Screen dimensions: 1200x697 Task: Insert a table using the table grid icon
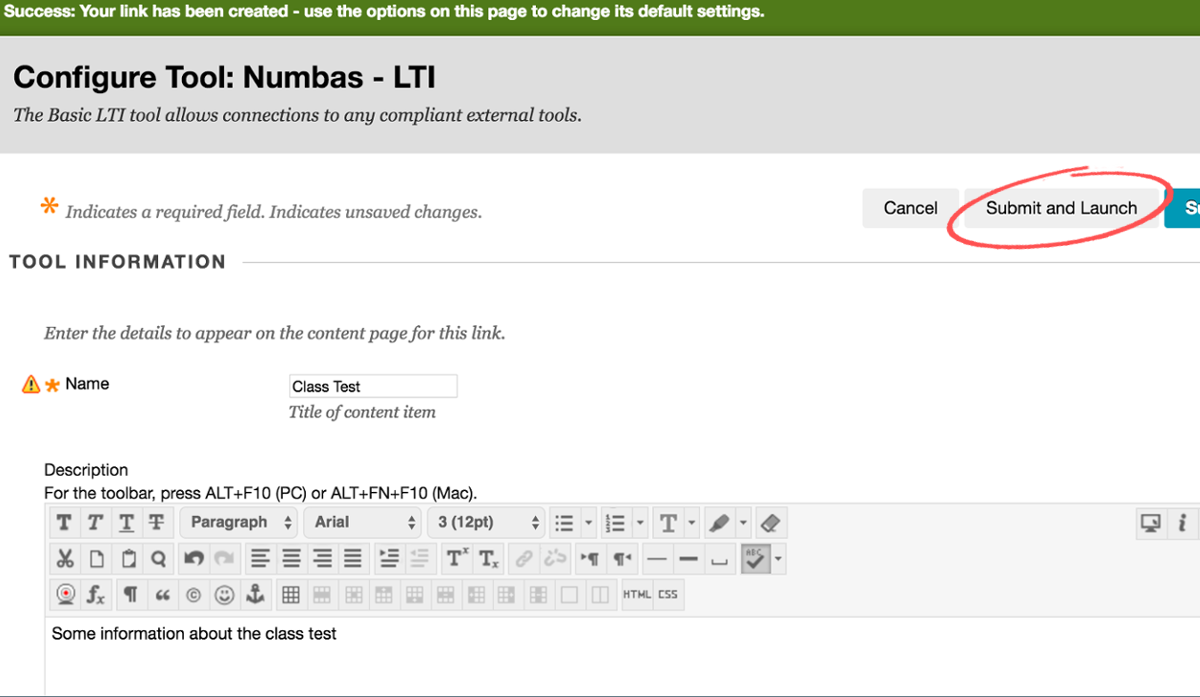pyautogui.click(x=291, y=595)
